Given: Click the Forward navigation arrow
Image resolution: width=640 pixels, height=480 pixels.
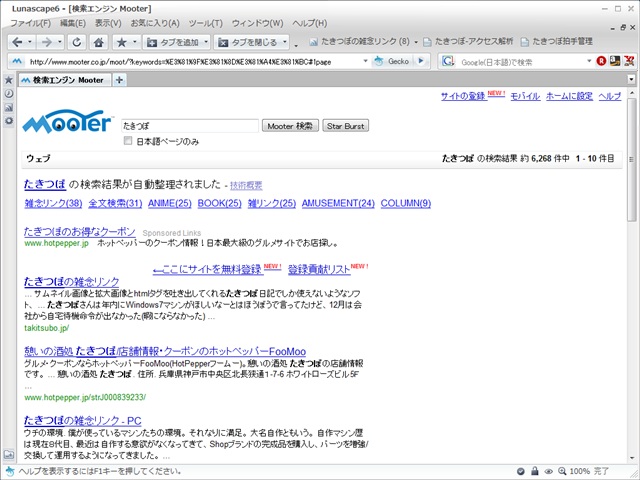Looking at the screenshot, I should (46, 42).
